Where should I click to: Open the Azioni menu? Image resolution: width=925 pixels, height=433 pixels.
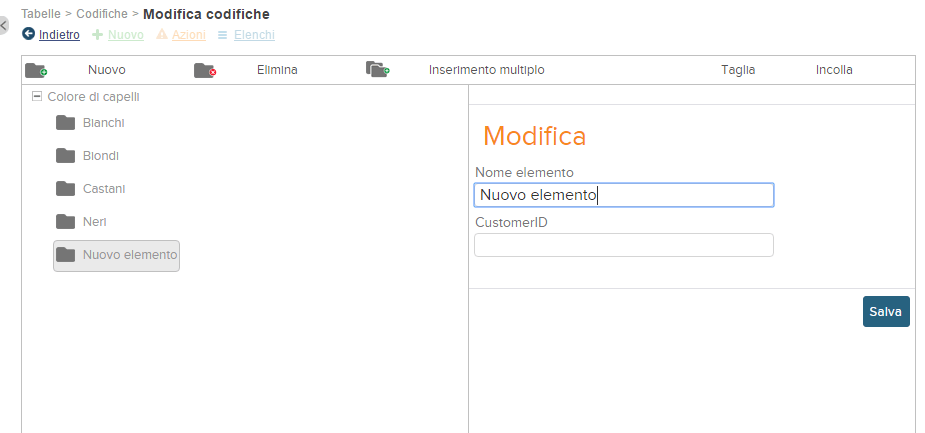click(x=188, y=35)
